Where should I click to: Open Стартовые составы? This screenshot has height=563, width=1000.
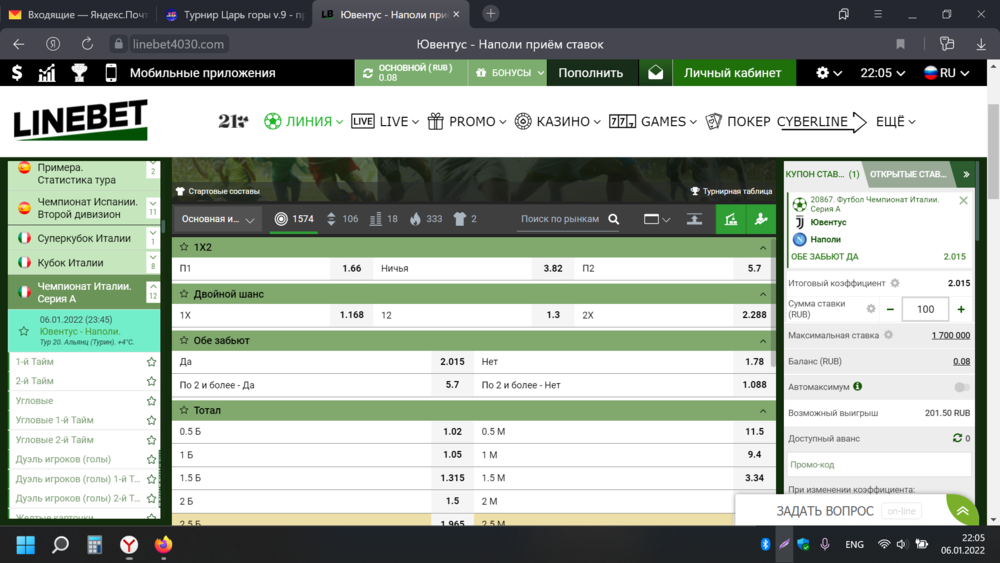(x=217, y=191)
